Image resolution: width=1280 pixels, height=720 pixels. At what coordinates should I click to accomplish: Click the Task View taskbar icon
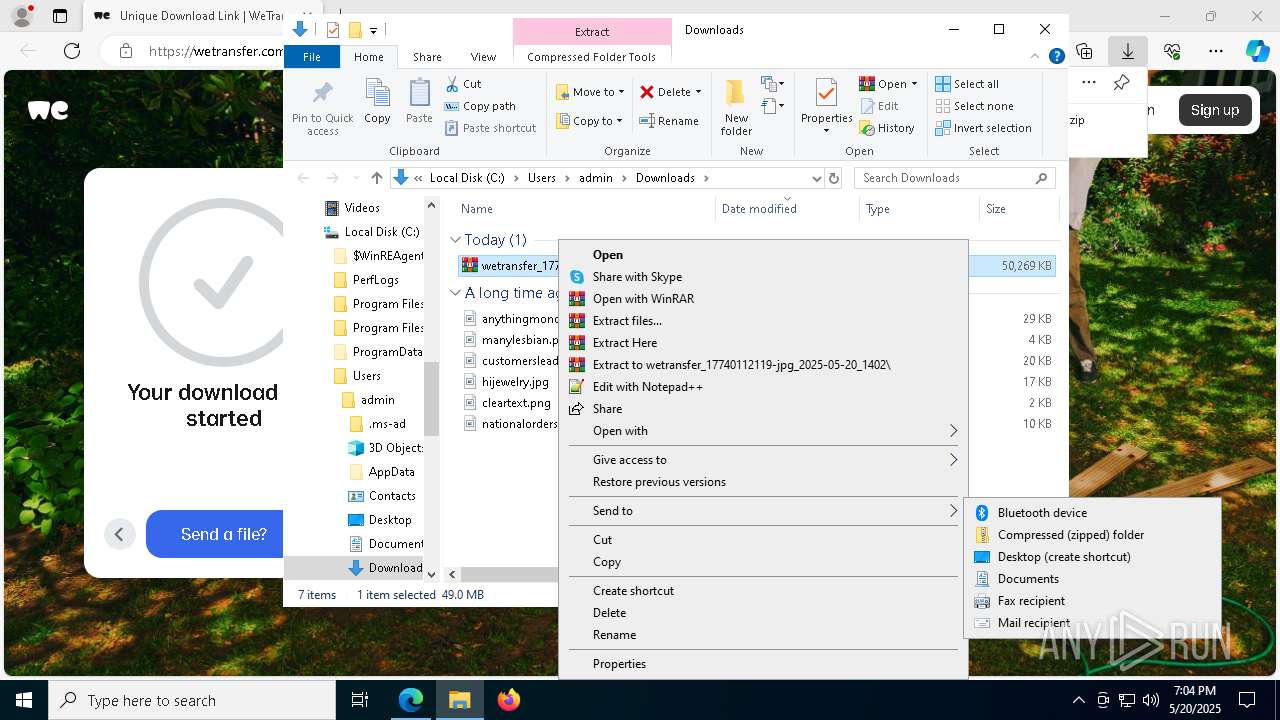point(360,700)
